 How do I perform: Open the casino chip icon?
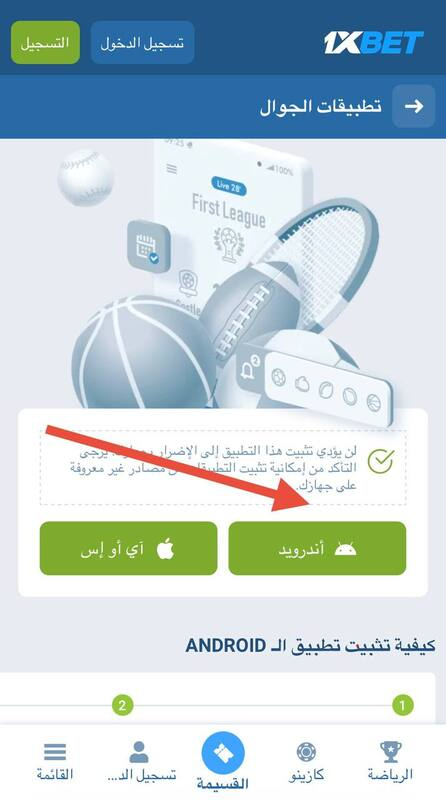tap(306, 752)
